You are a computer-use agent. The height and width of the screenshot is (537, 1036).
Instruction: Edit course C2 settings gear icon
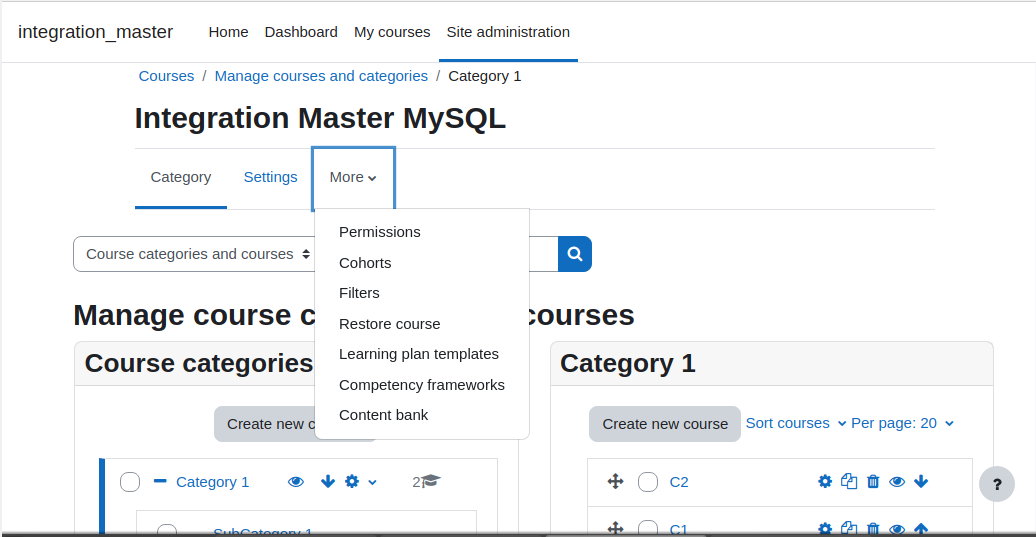[x=825, y=482]
